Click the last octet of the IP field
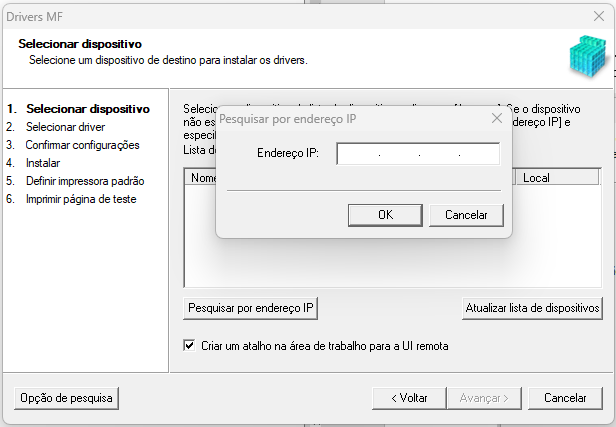616x427 pixels. pos(478,154)
